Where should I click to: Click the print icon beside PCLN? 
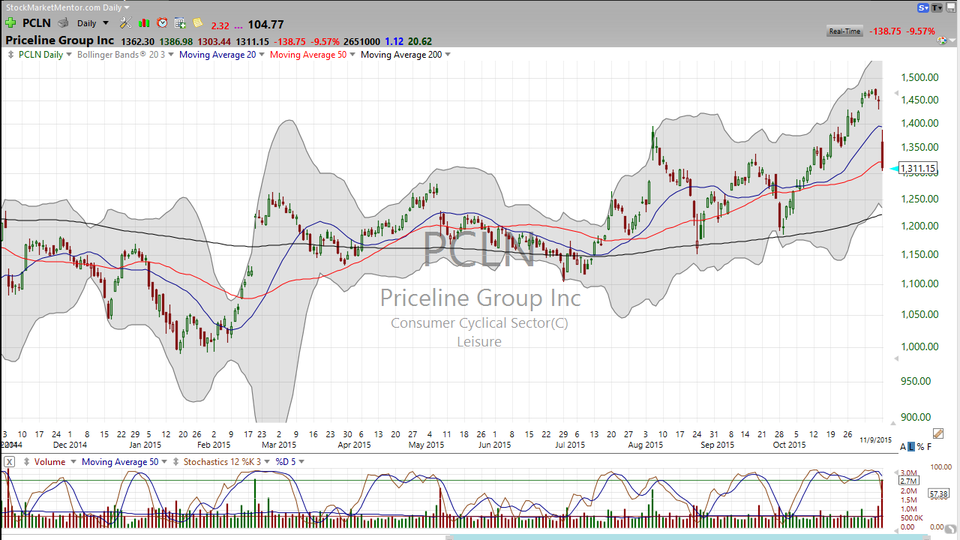pyautogui.click(x=62, y=23)
